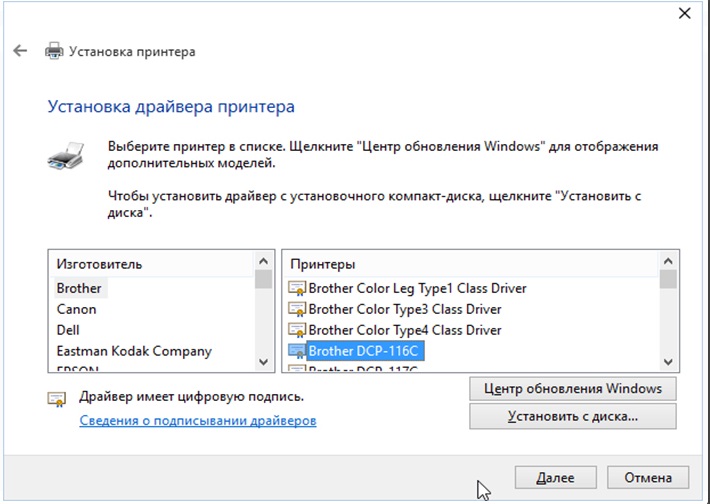
Task: Select Brother in the manufacturer list
Action: tap(79, 288)
